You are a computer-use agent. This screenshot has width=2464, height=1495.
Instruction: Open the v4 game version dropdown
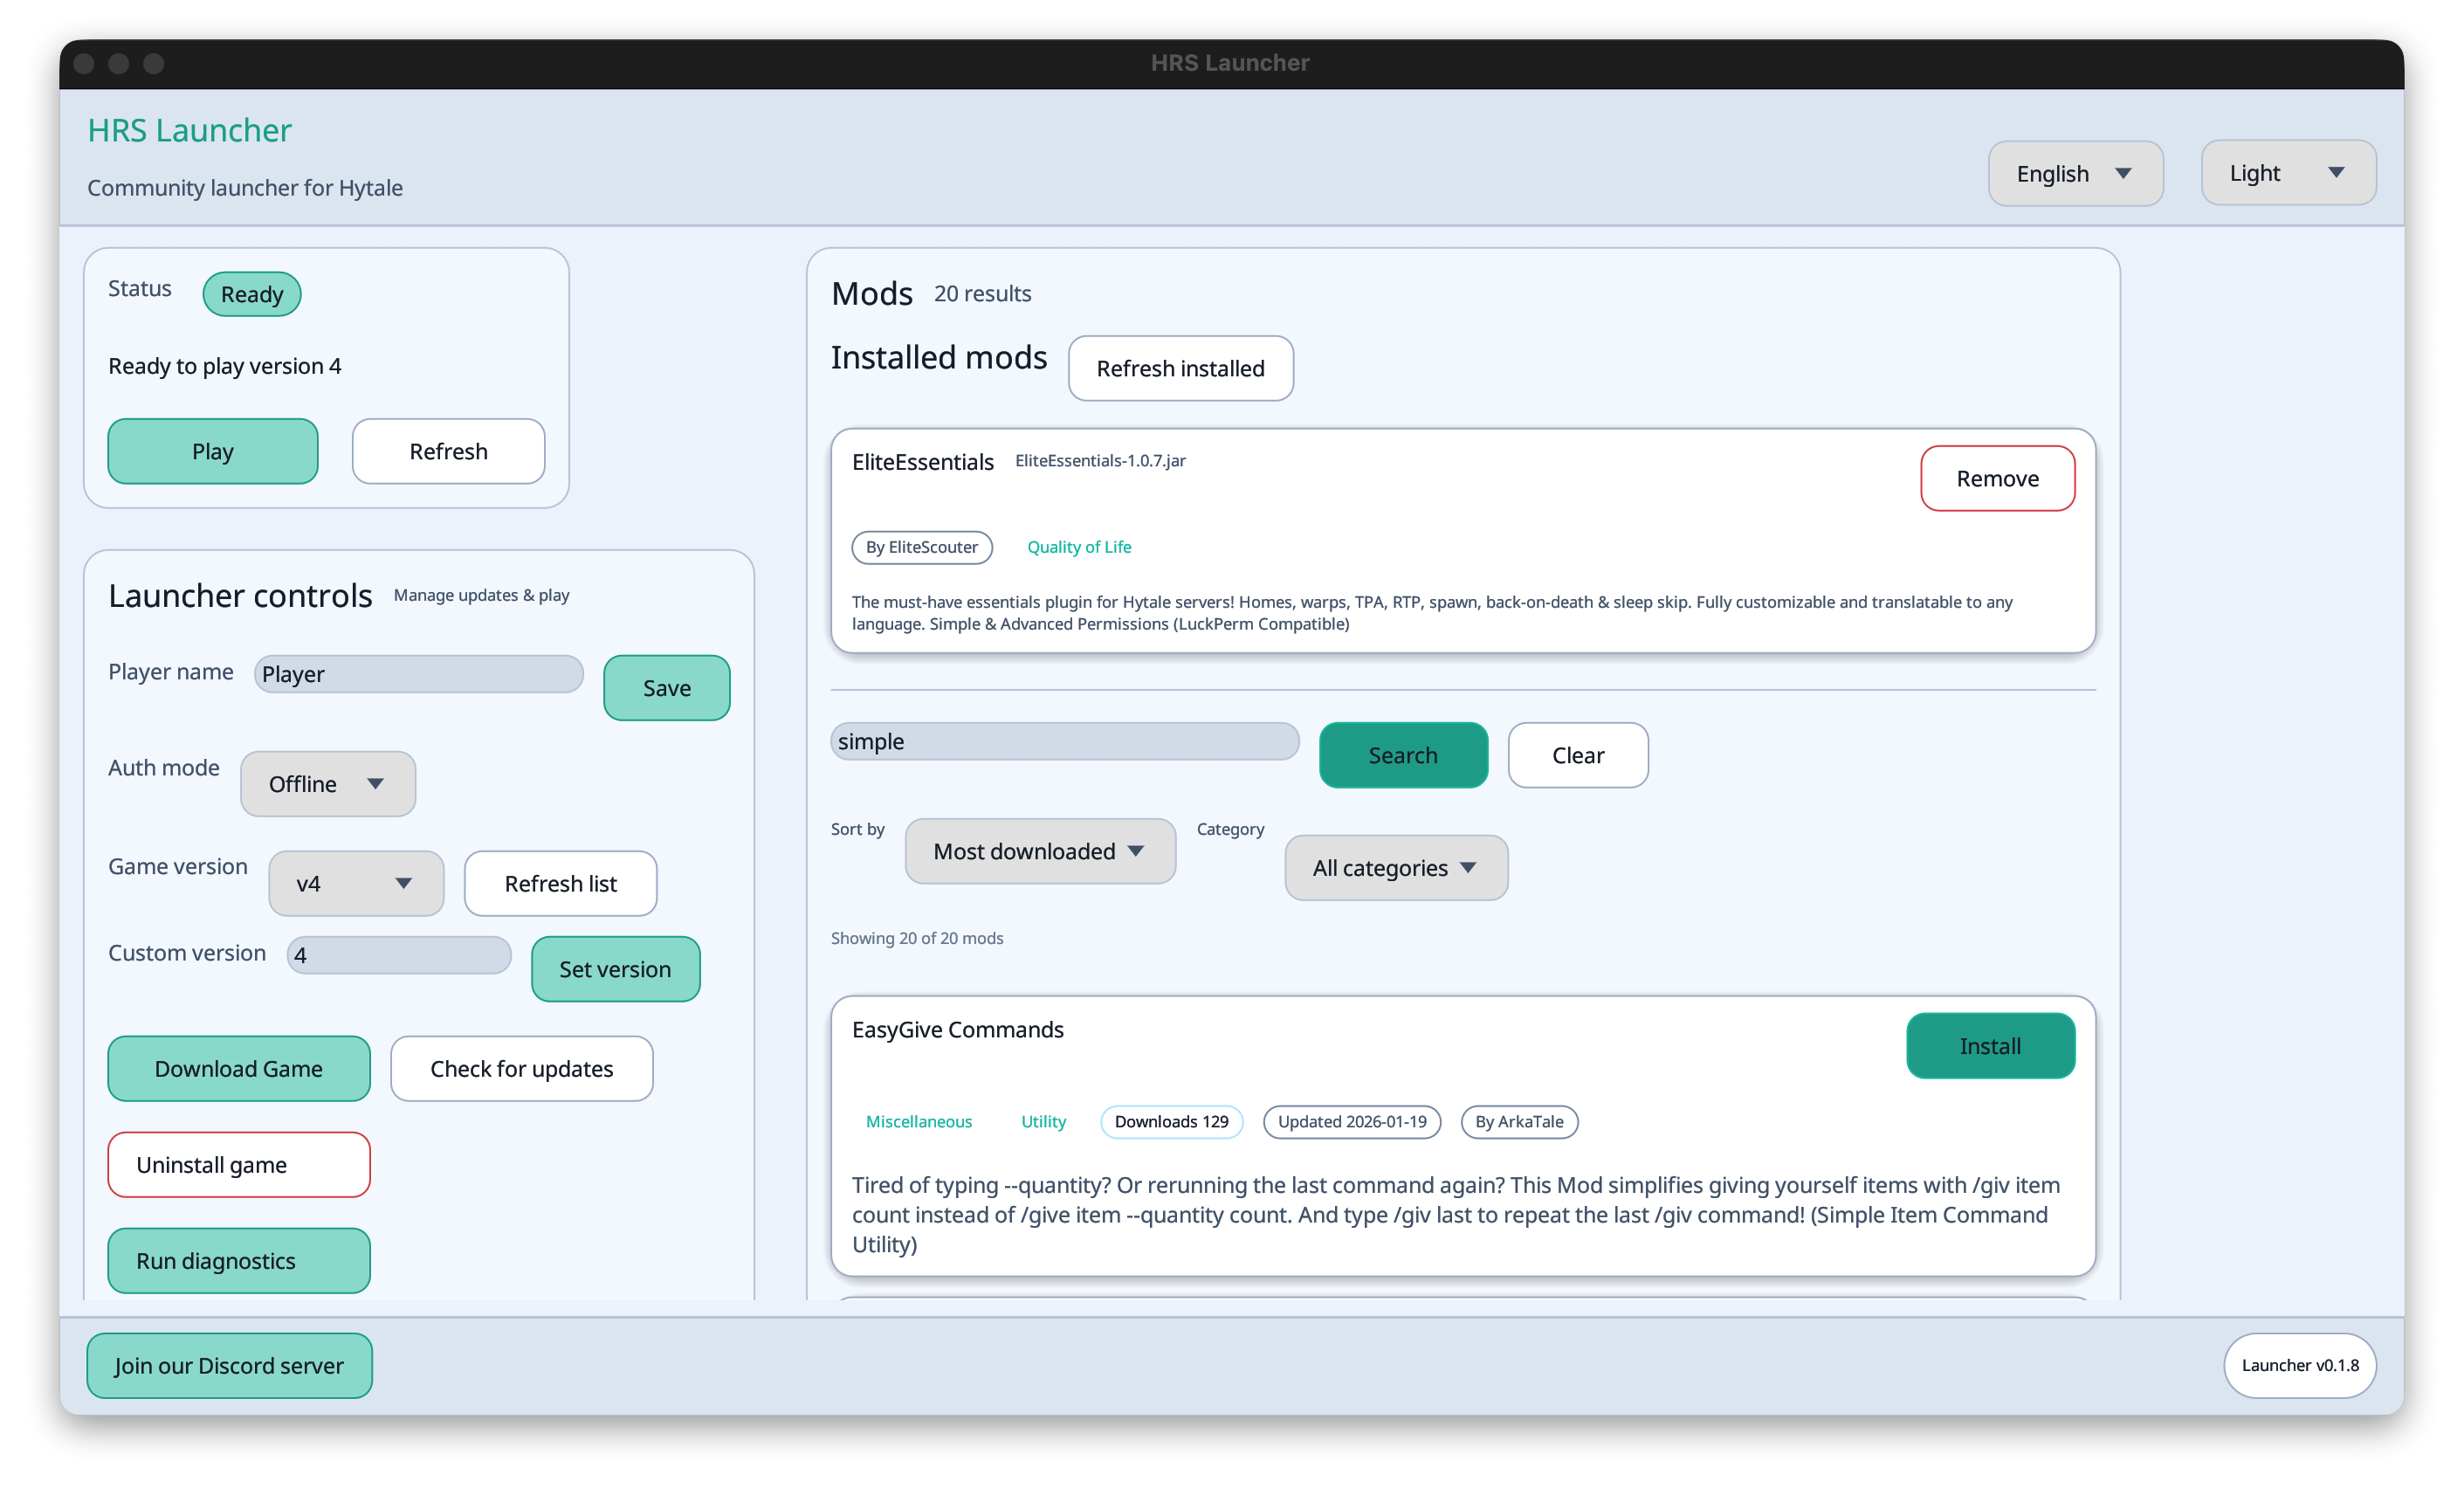(x=355, y=884)
